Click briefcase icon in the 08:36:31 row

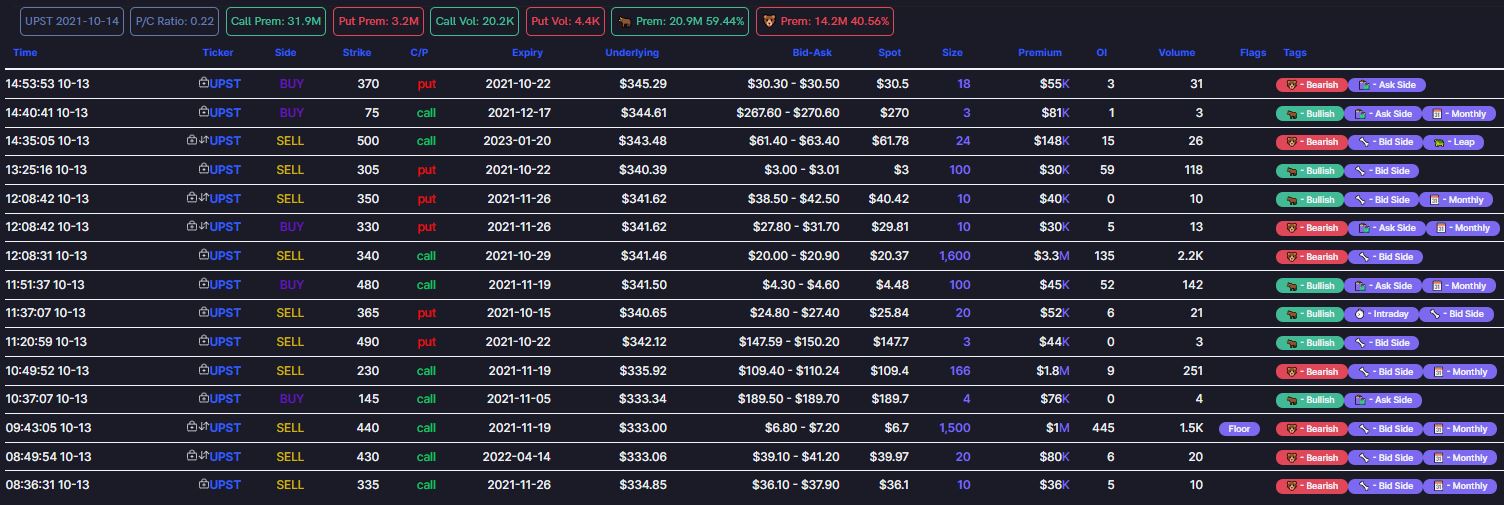[x=204, y=485]
